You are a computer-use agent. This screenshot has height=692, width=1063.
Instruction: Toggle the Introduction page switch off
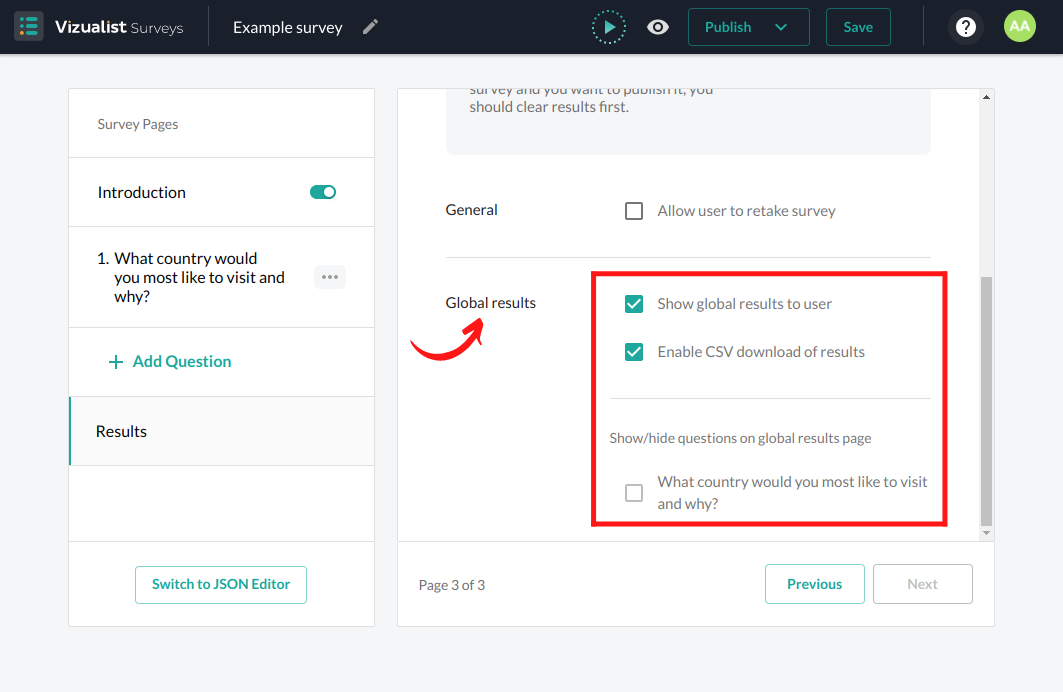pos(323,192)
